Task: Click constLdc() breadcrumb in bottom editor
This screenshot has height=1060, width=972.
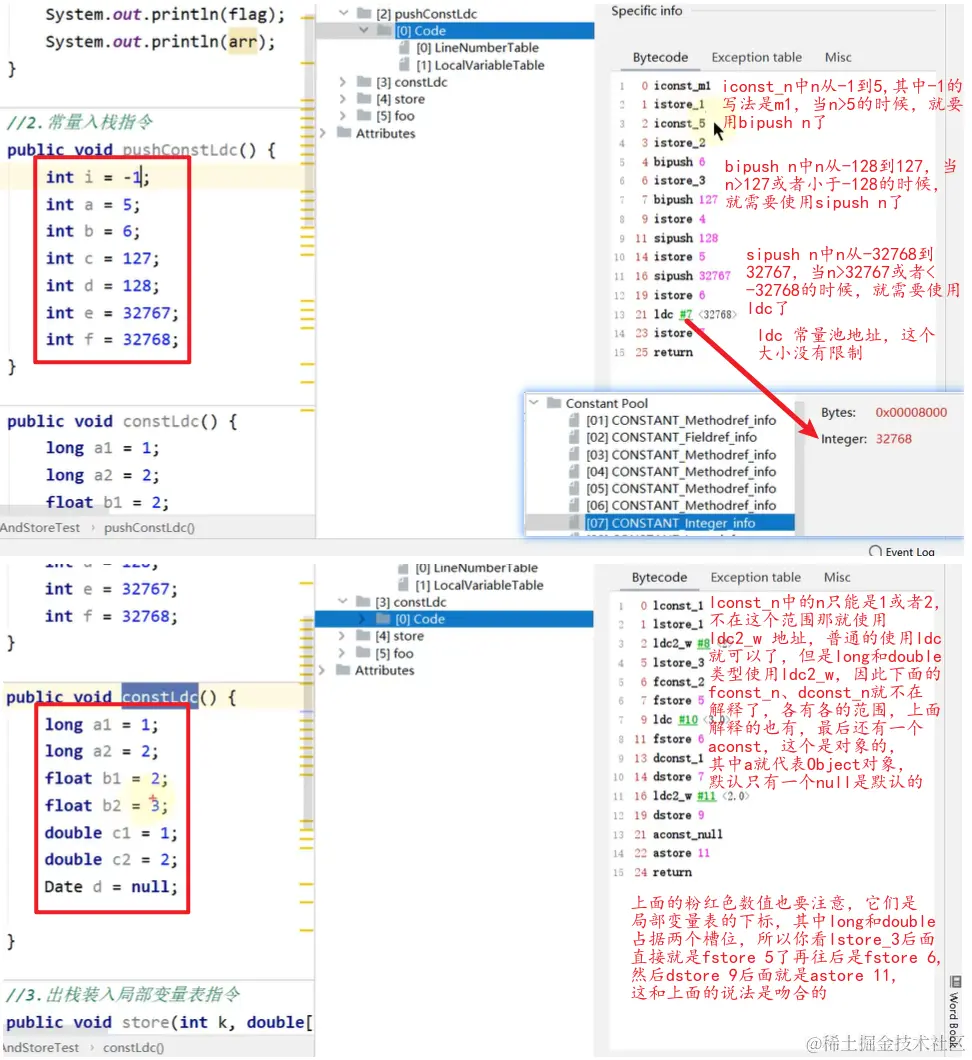Action: [133, 1047]
